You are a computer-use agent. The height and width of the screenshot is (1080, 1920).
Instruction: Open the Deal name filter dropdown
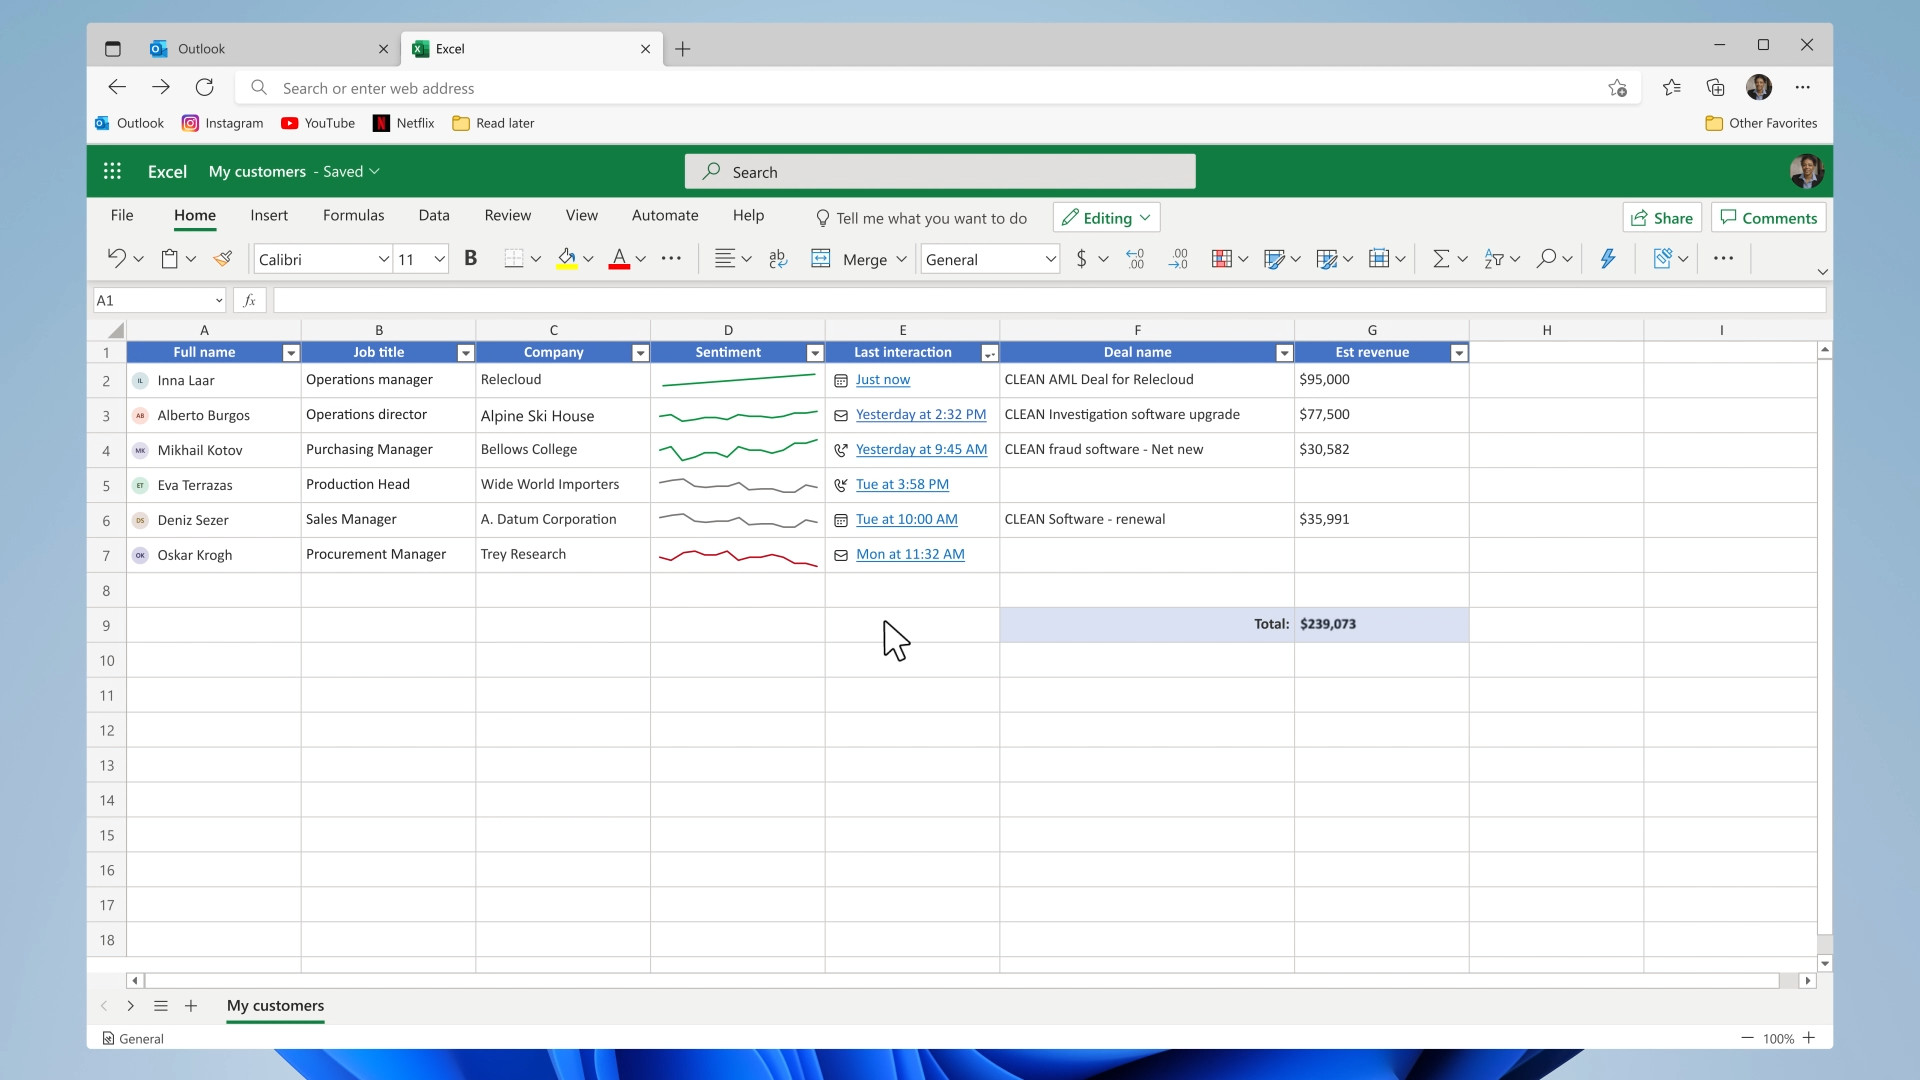coord(1284,353)
